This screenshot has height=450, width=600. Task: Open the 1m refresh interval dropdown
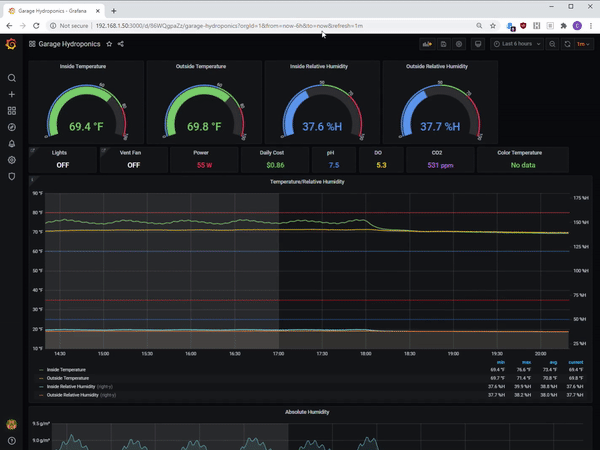click(584, 44)
